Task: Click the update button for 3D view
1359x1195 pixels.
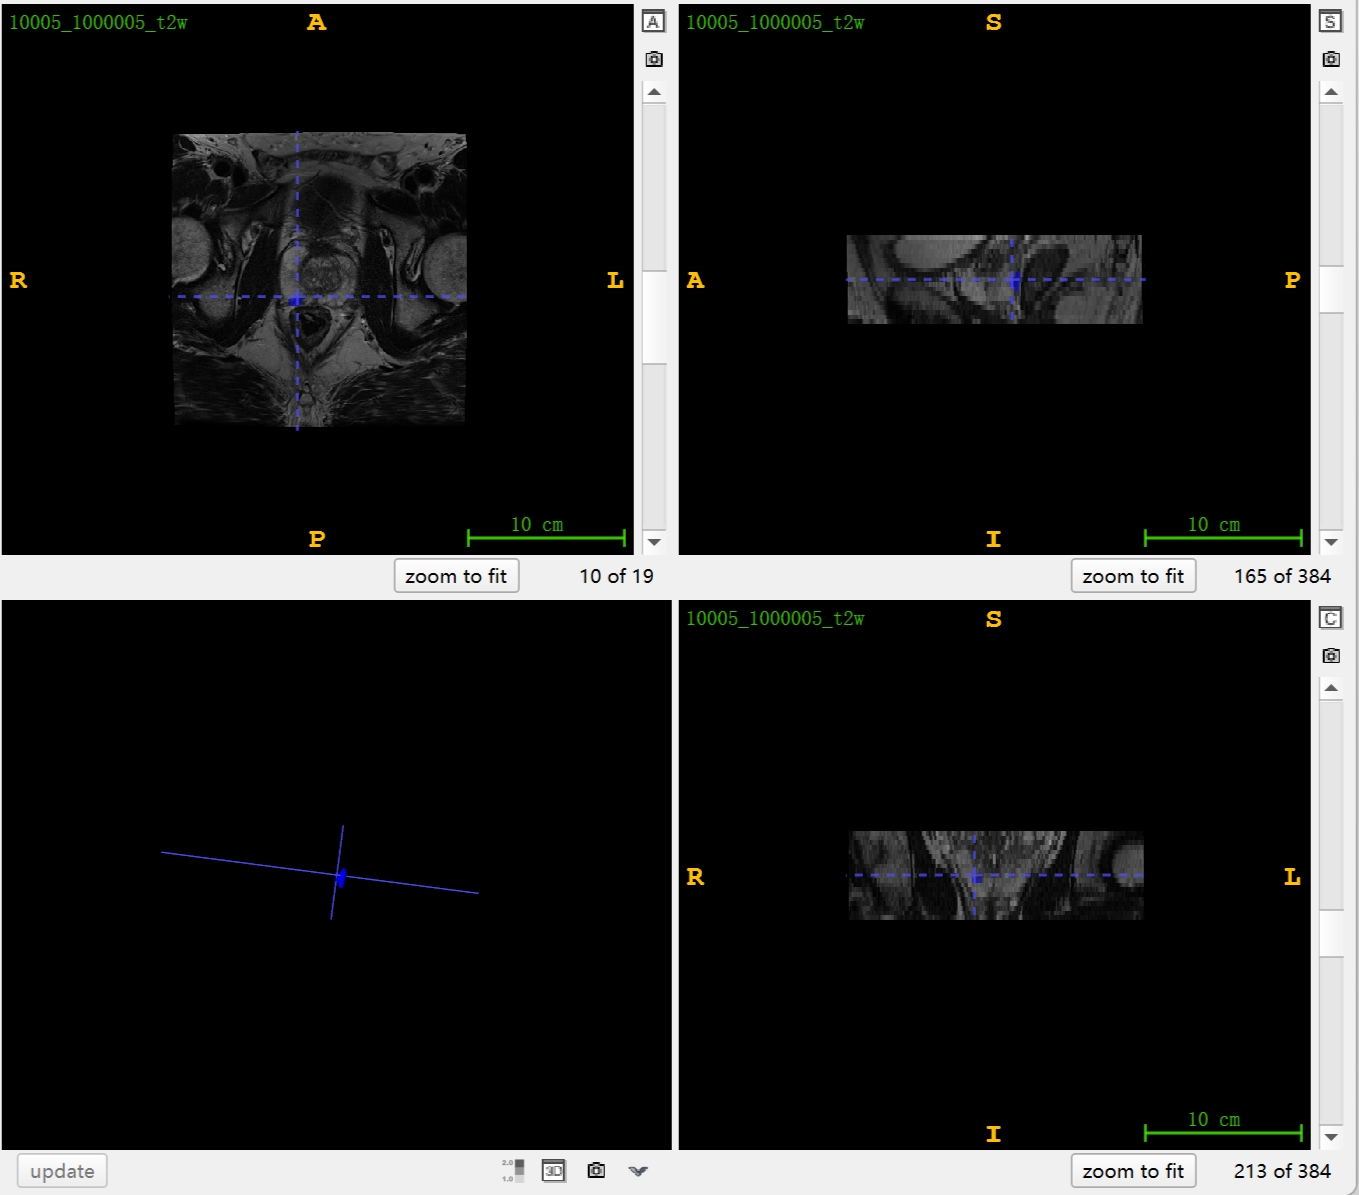Action: 62,1171
